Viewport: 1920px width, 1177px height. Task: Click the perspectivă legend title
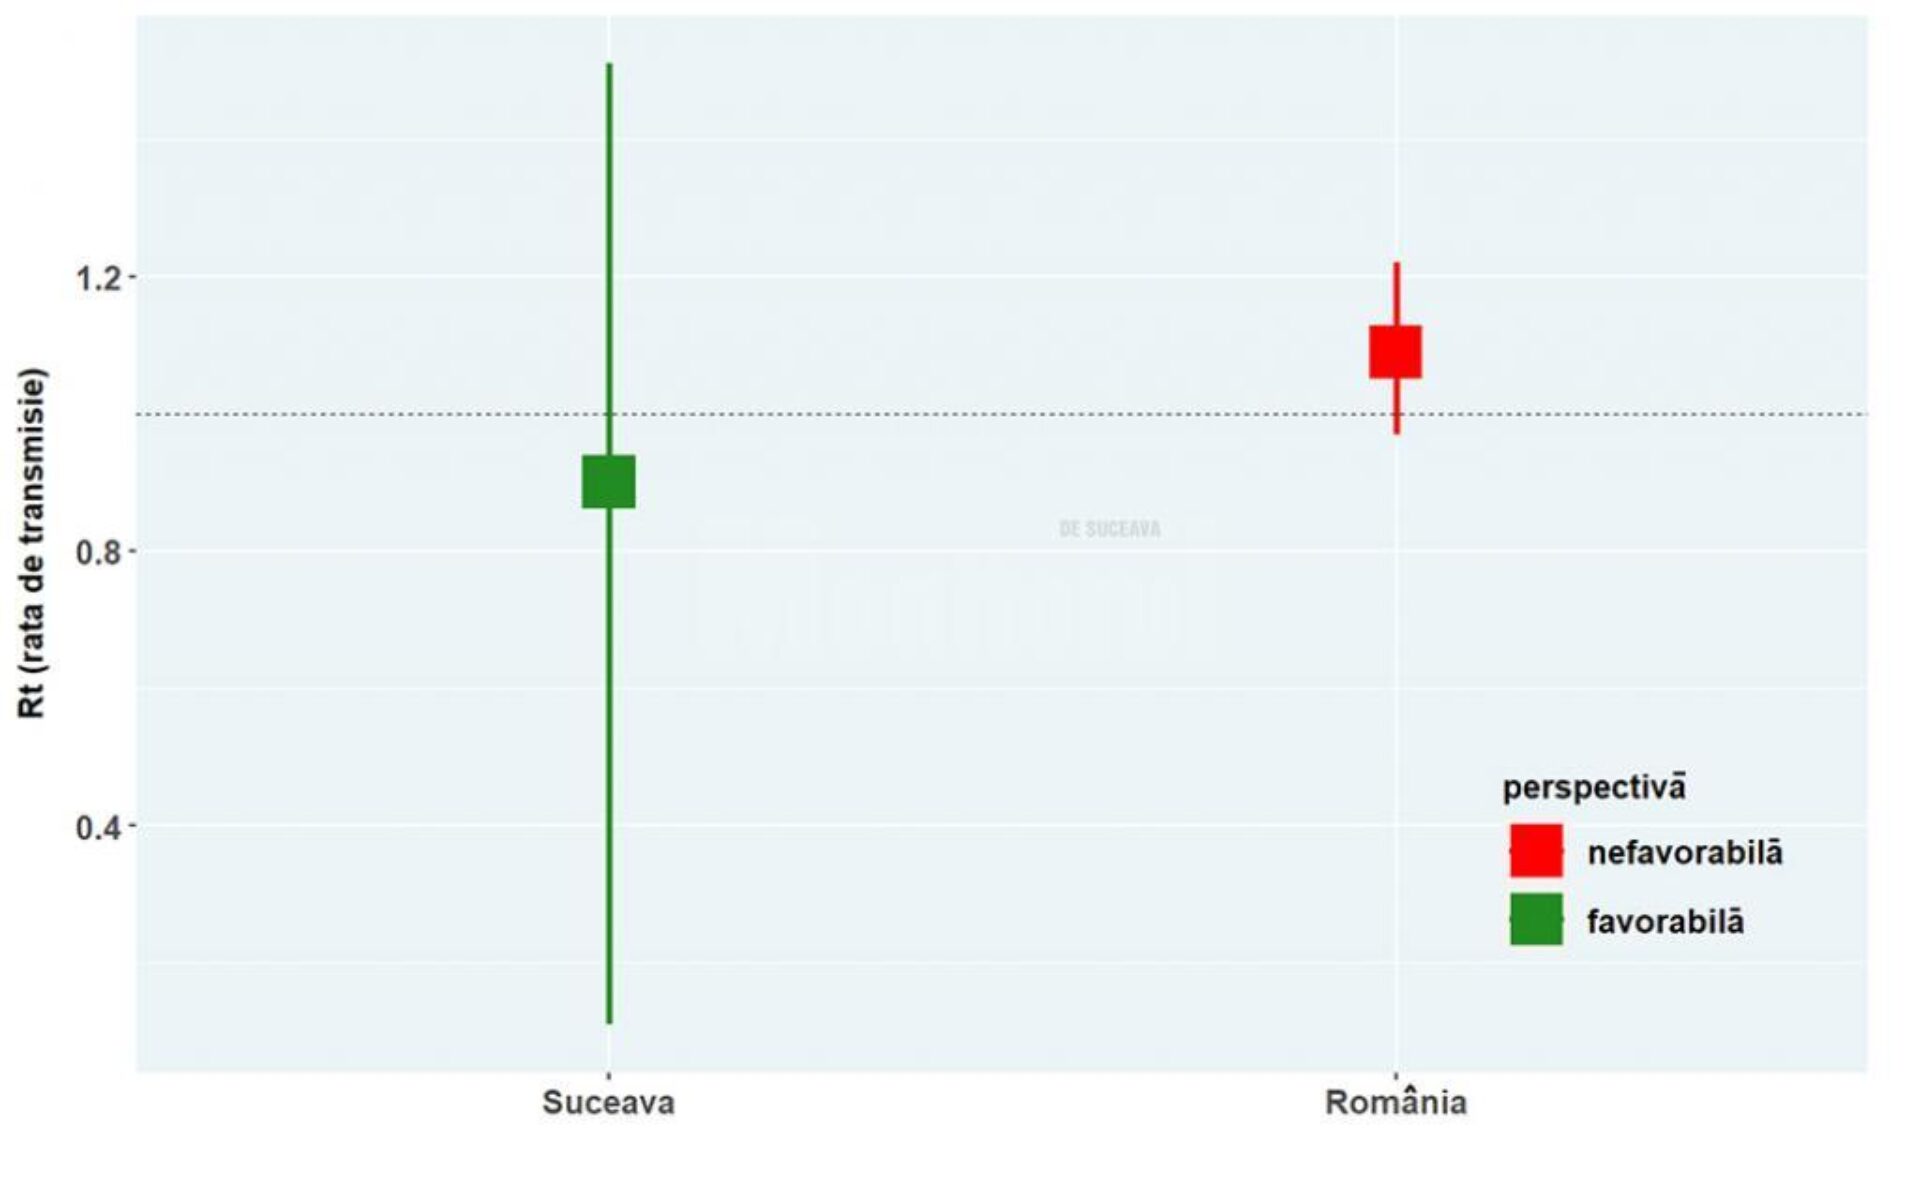click(1594, 787)
